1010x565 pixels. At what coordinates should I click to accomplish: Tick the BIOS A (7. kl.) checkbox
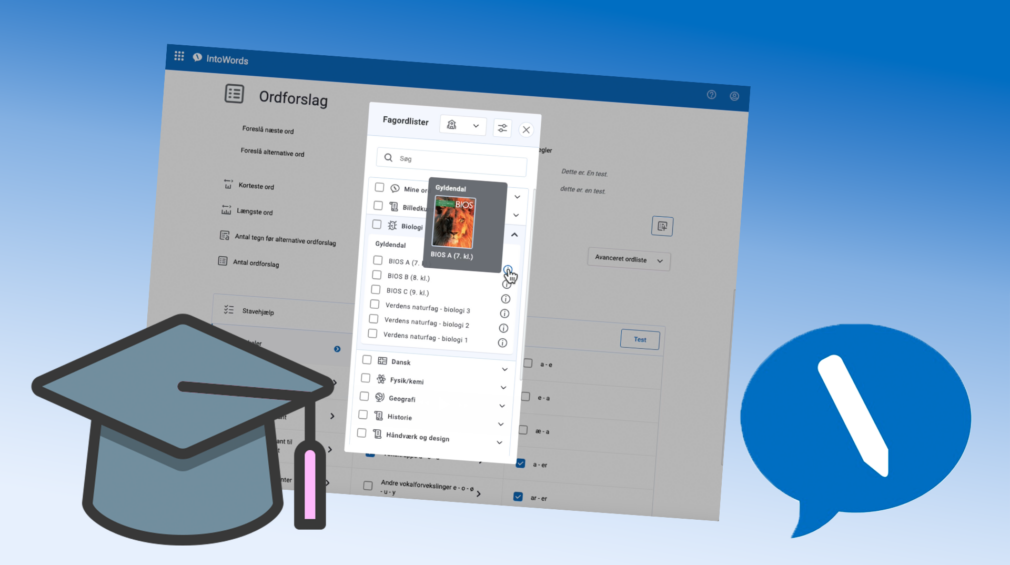tap(378, 260)
